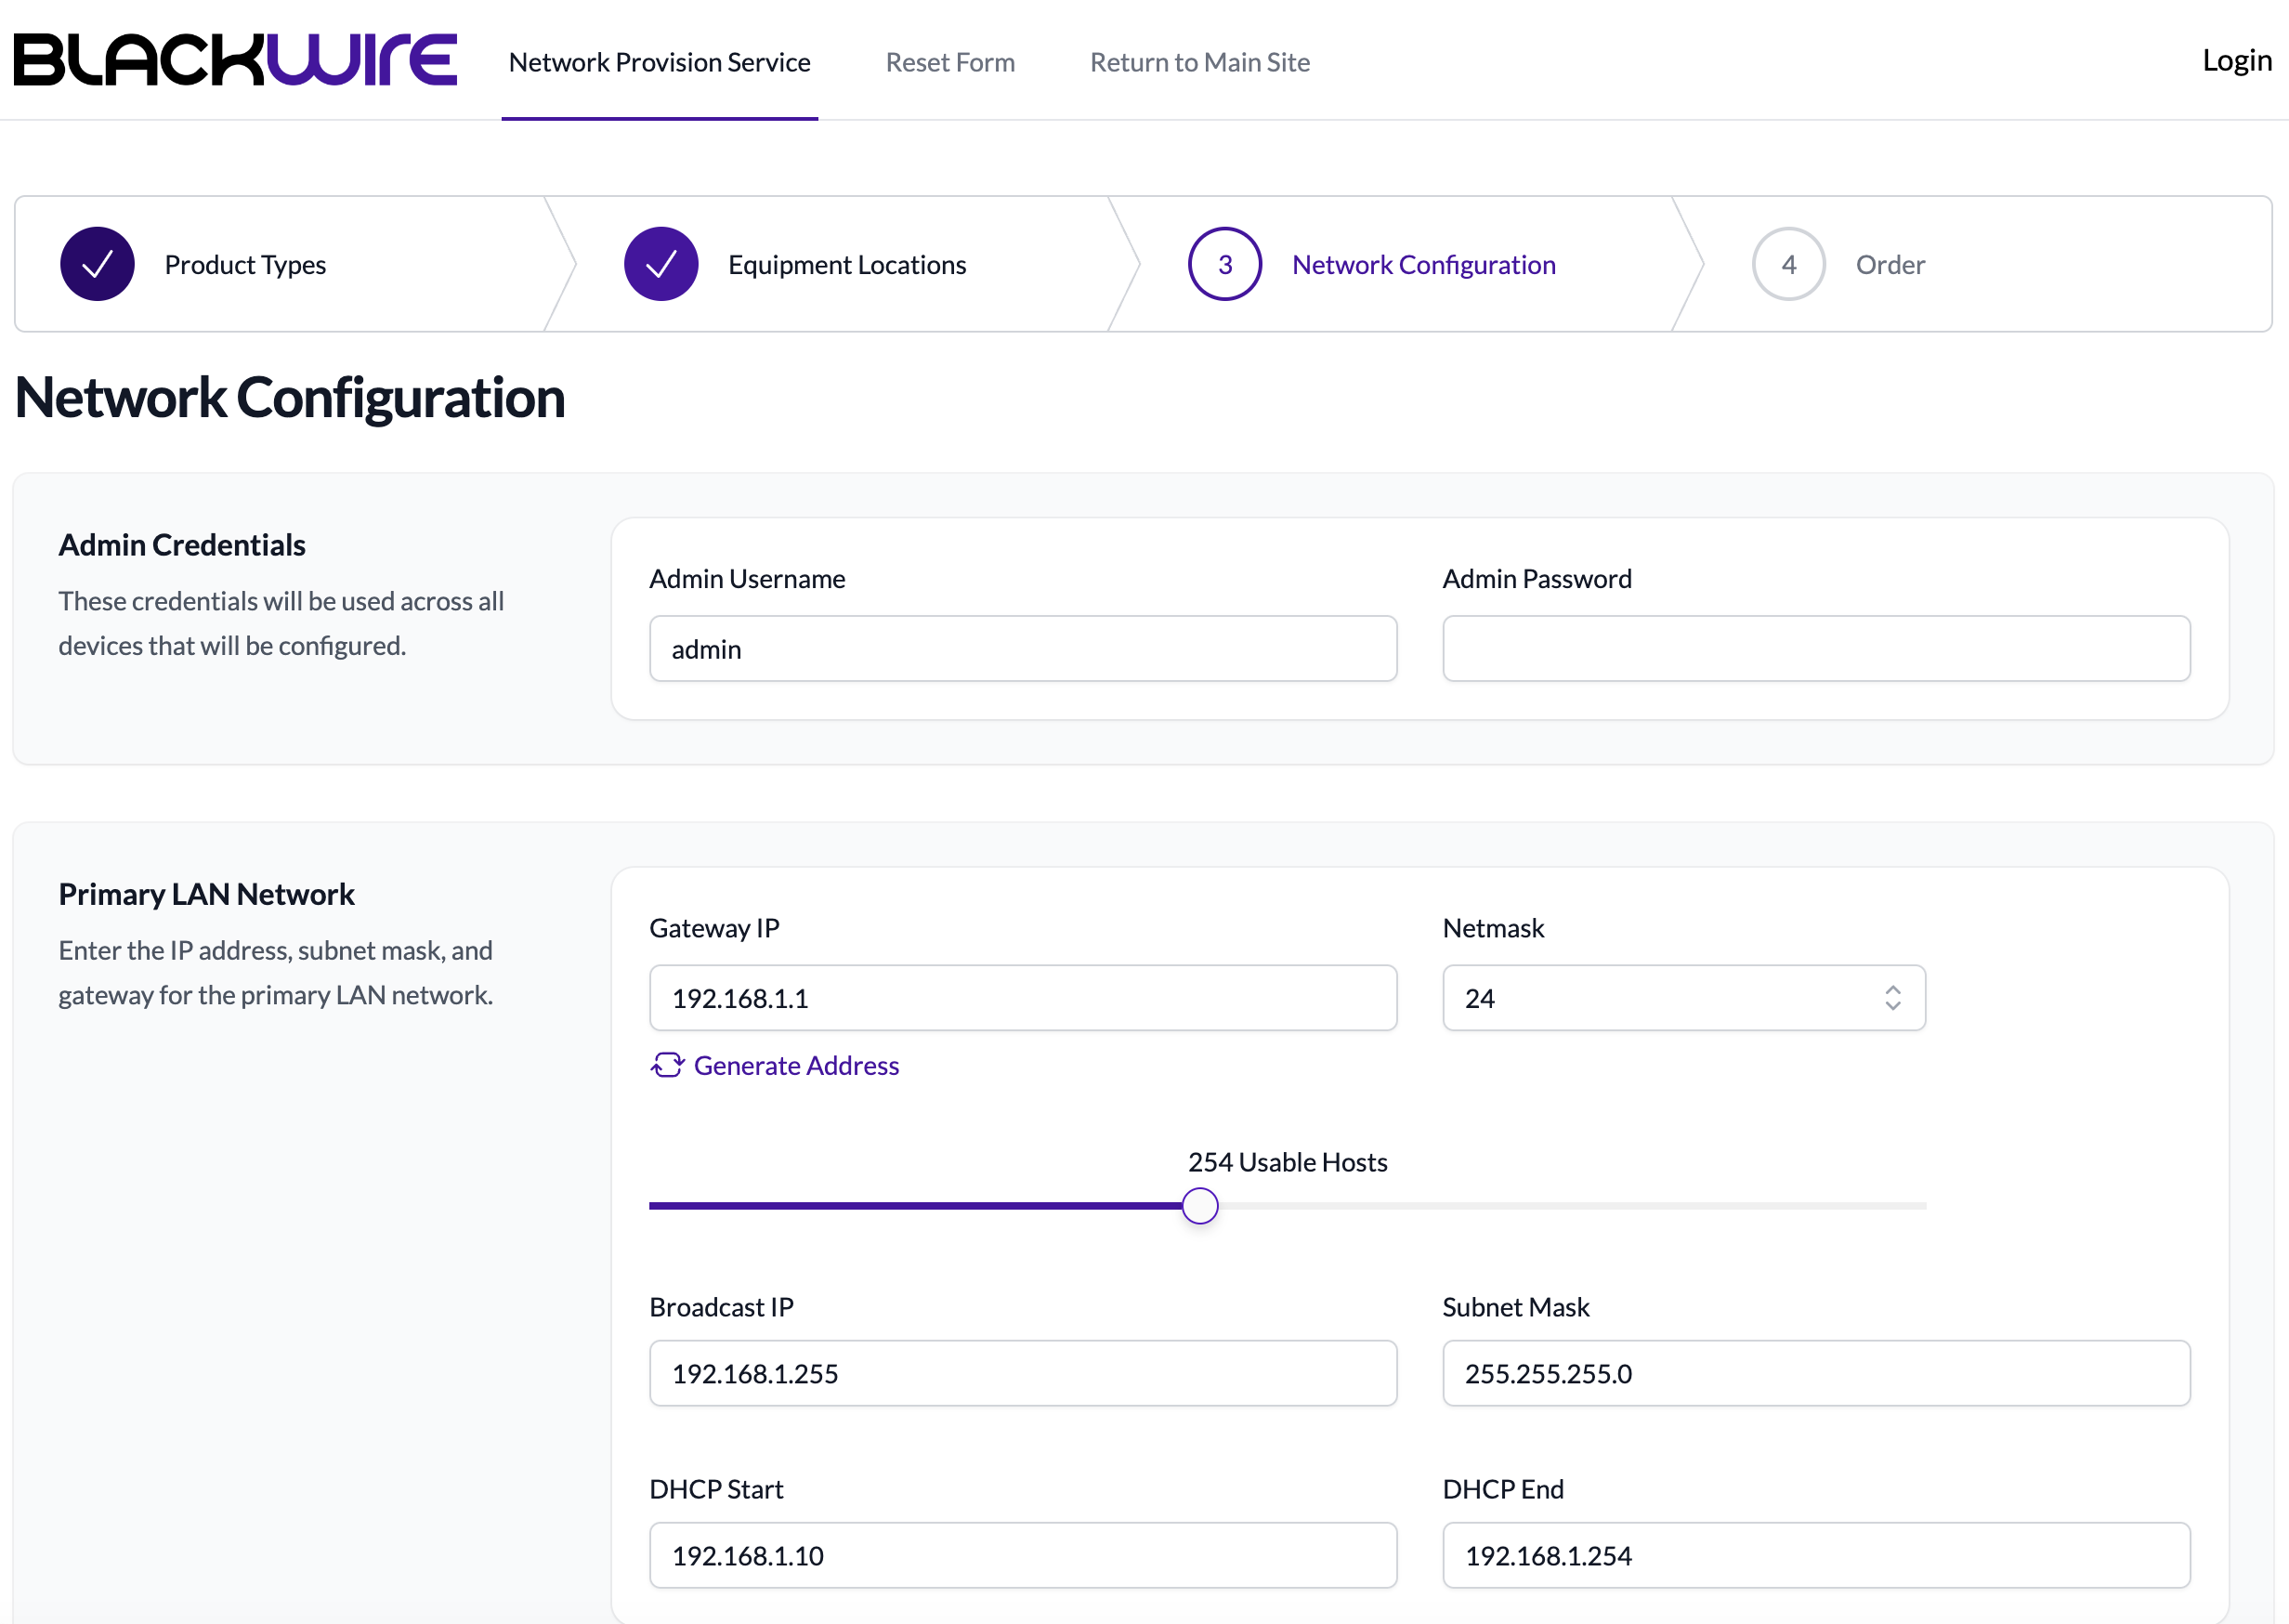This screenshot has width=2289, height=1624.
Task: Click the Product Types checkmark circle
Action: point(97,264)
